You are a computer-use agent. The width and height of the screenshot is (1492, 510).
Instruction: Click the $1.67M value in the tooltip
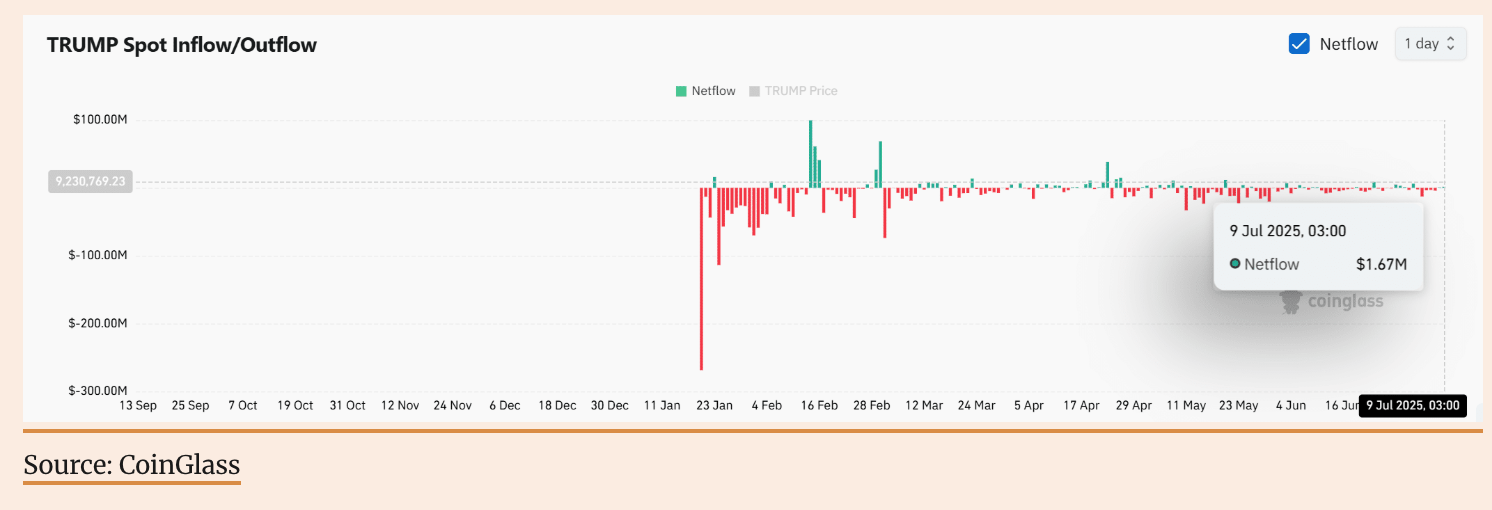coord(1381,264)
